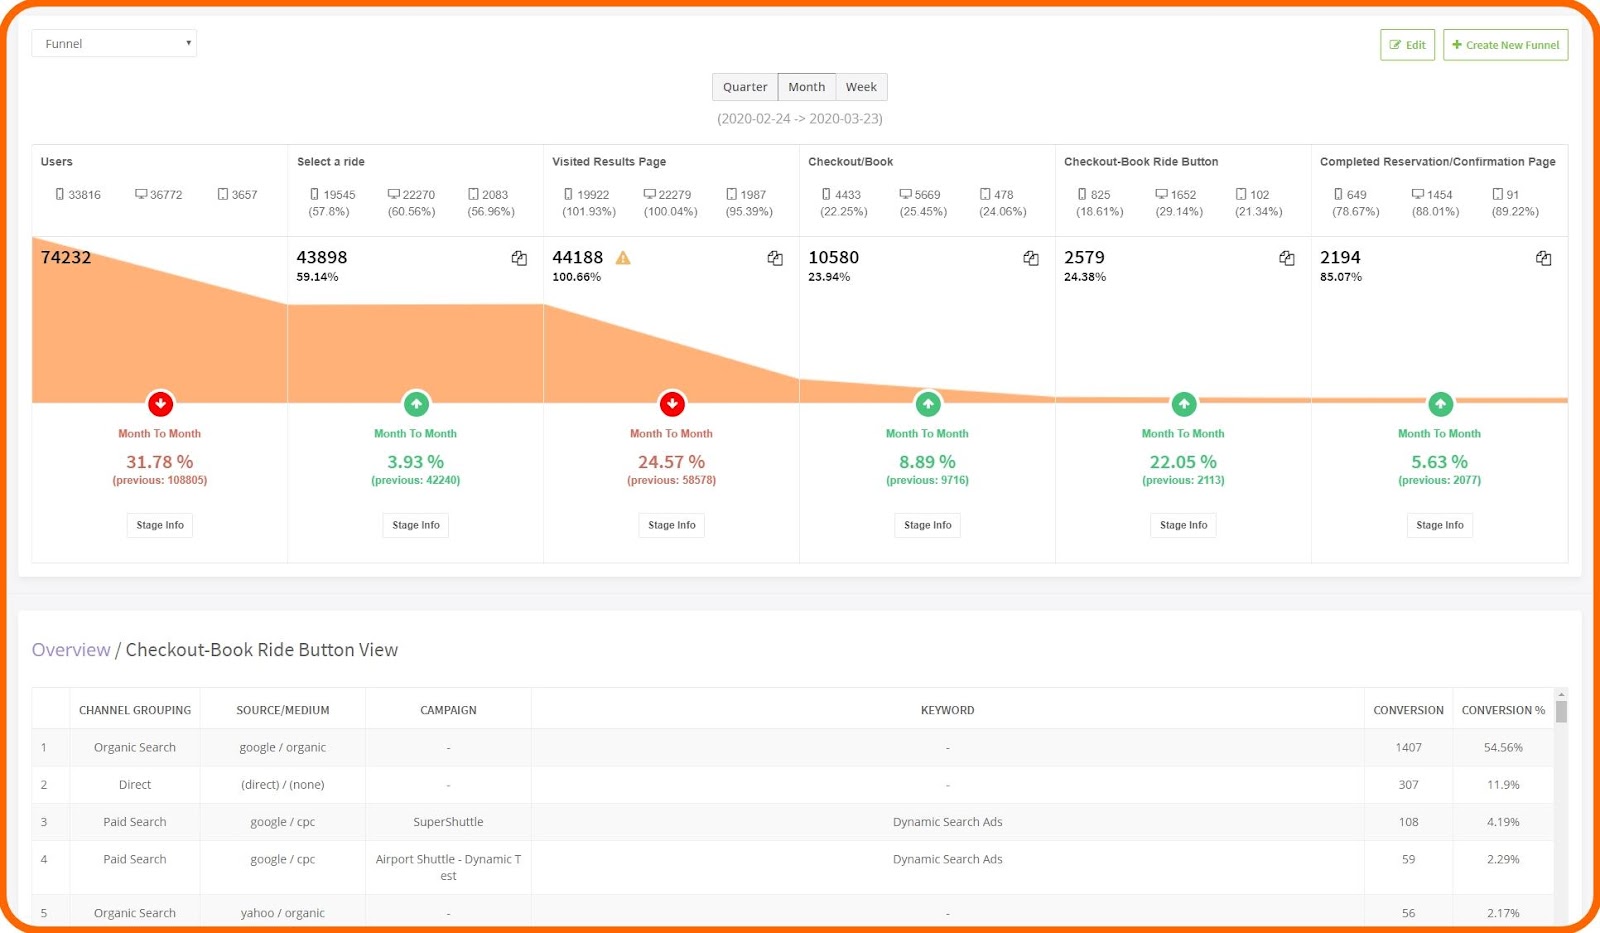
Task: Click the copy icon in Visited Results Page stage
Action: (x=775, y=258)
